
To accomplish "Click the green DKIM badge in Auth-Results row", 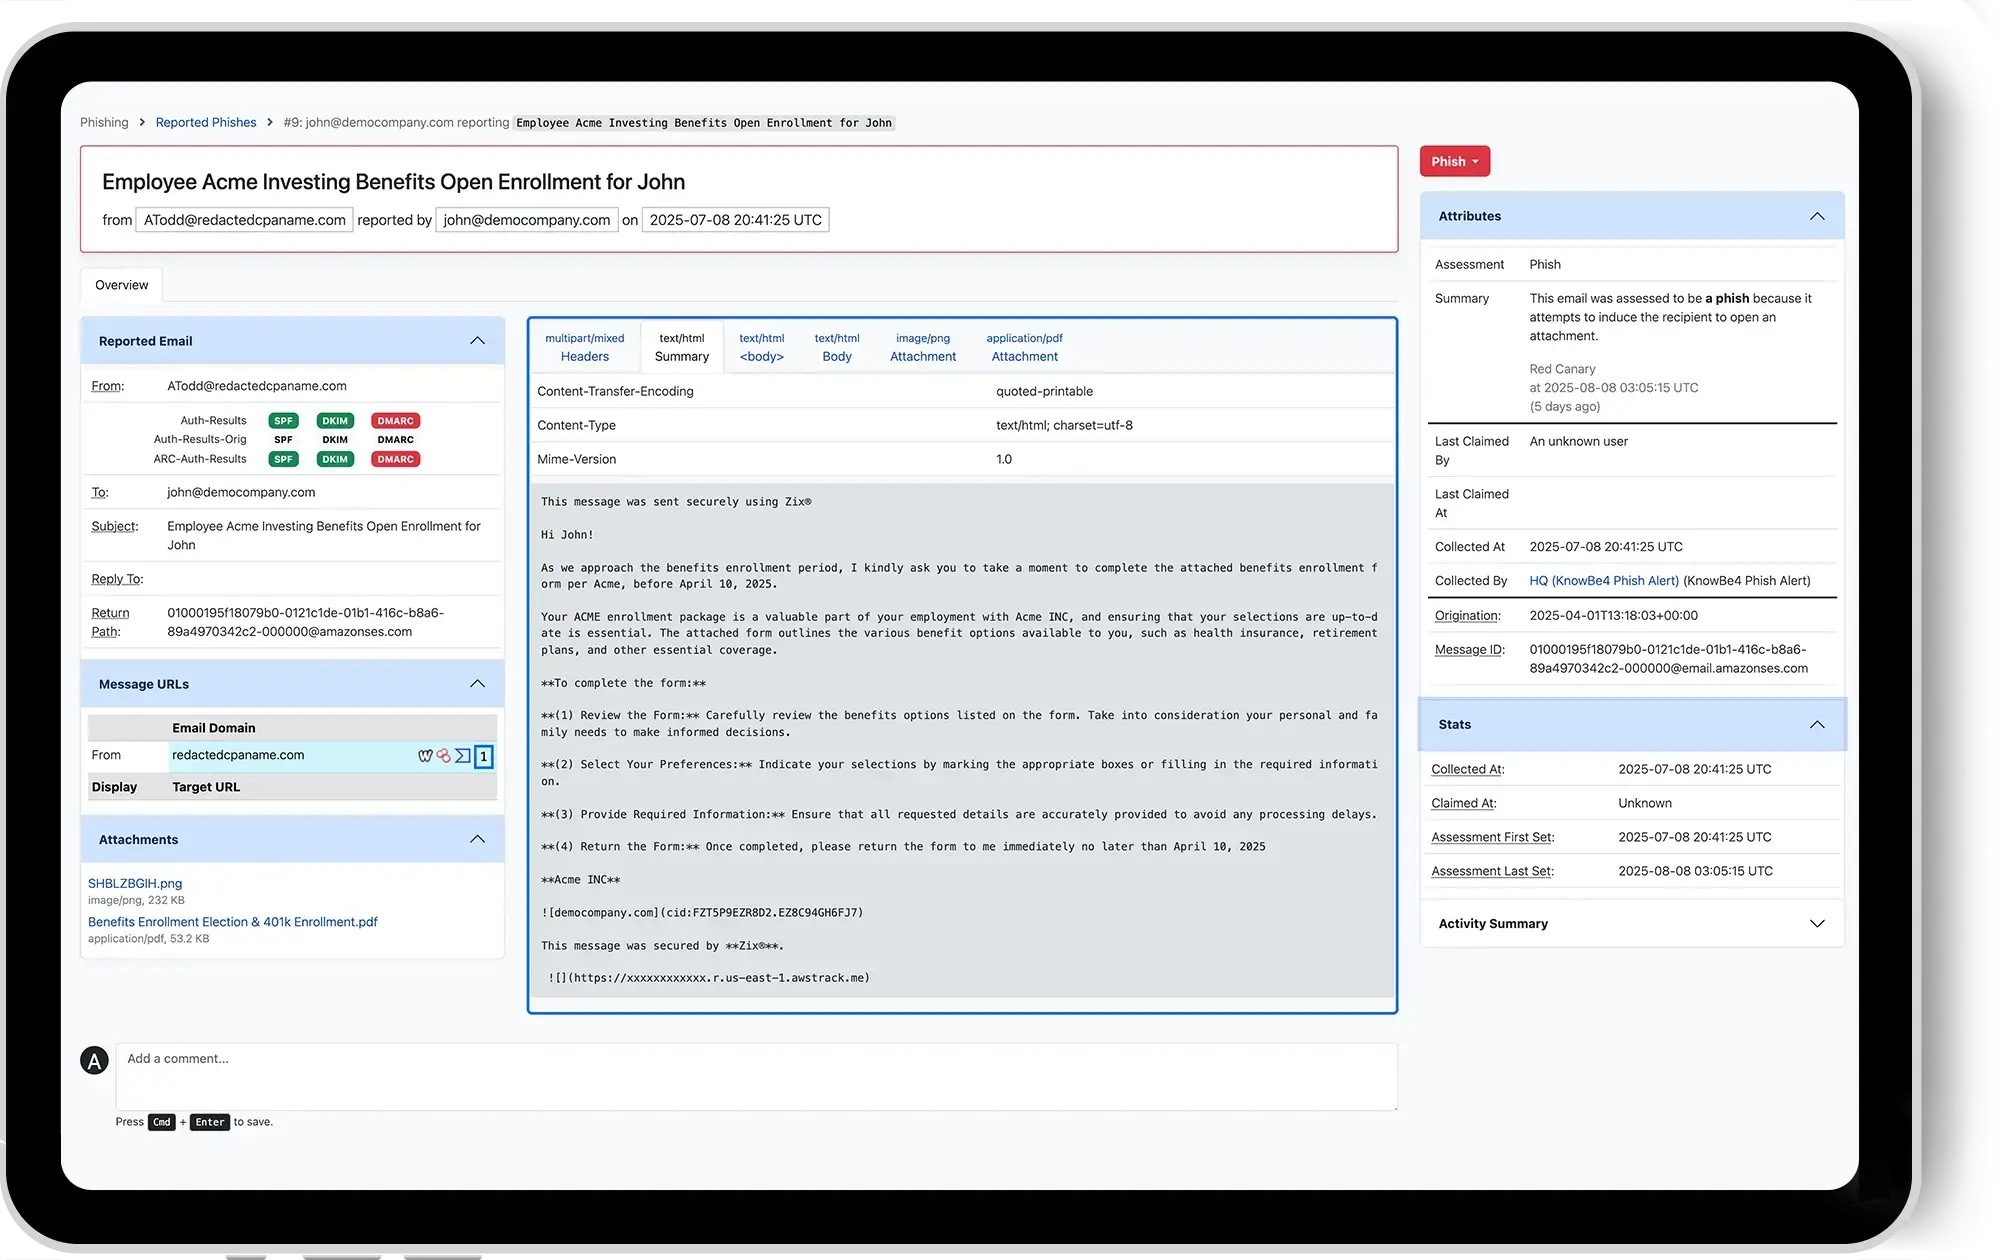I will pyautogui.click(x=335, y=421).
